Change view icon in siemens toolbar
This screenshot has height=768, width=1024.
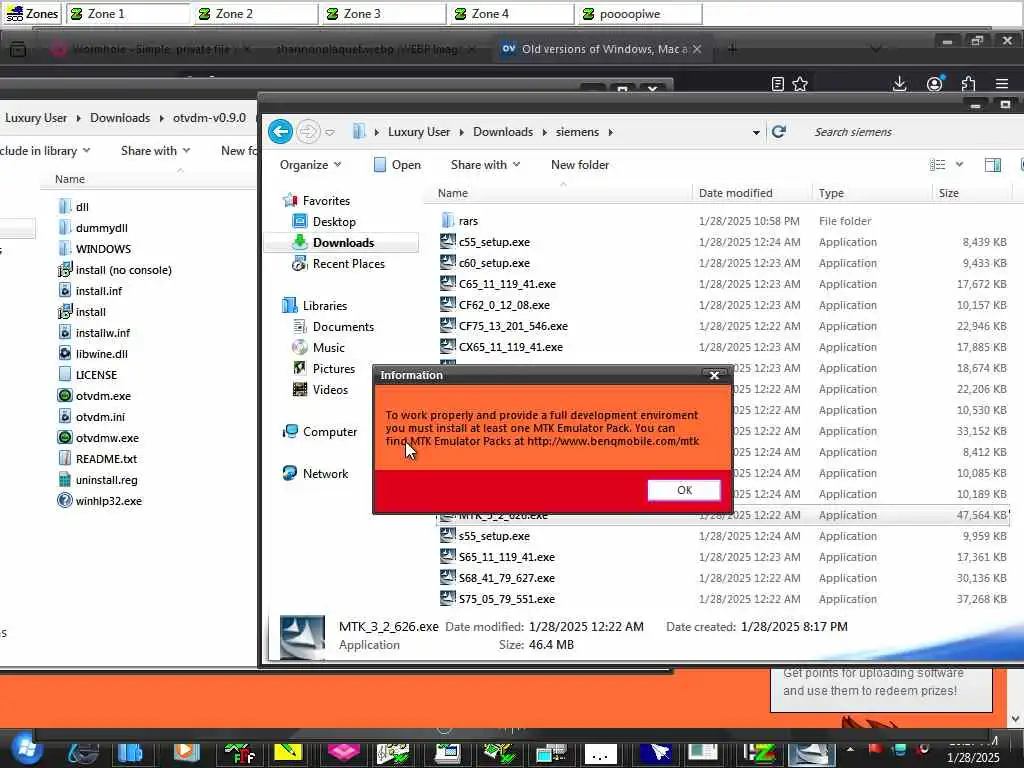[x=937, y=165]
